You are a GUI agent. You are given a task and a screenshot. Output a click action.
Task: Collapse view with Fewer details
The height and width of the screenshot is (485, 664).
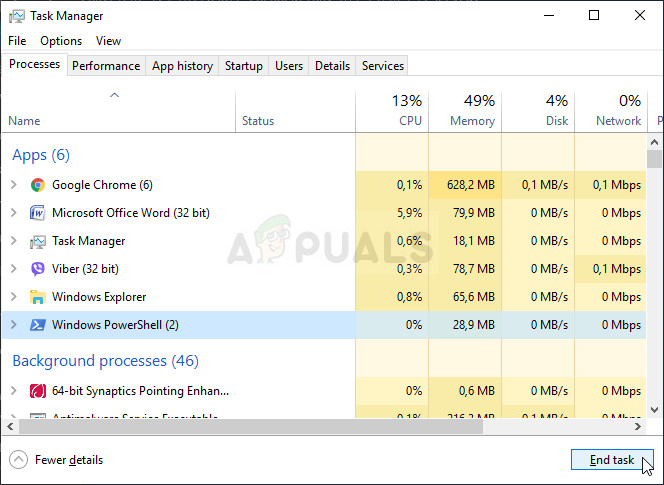[68, 460]
